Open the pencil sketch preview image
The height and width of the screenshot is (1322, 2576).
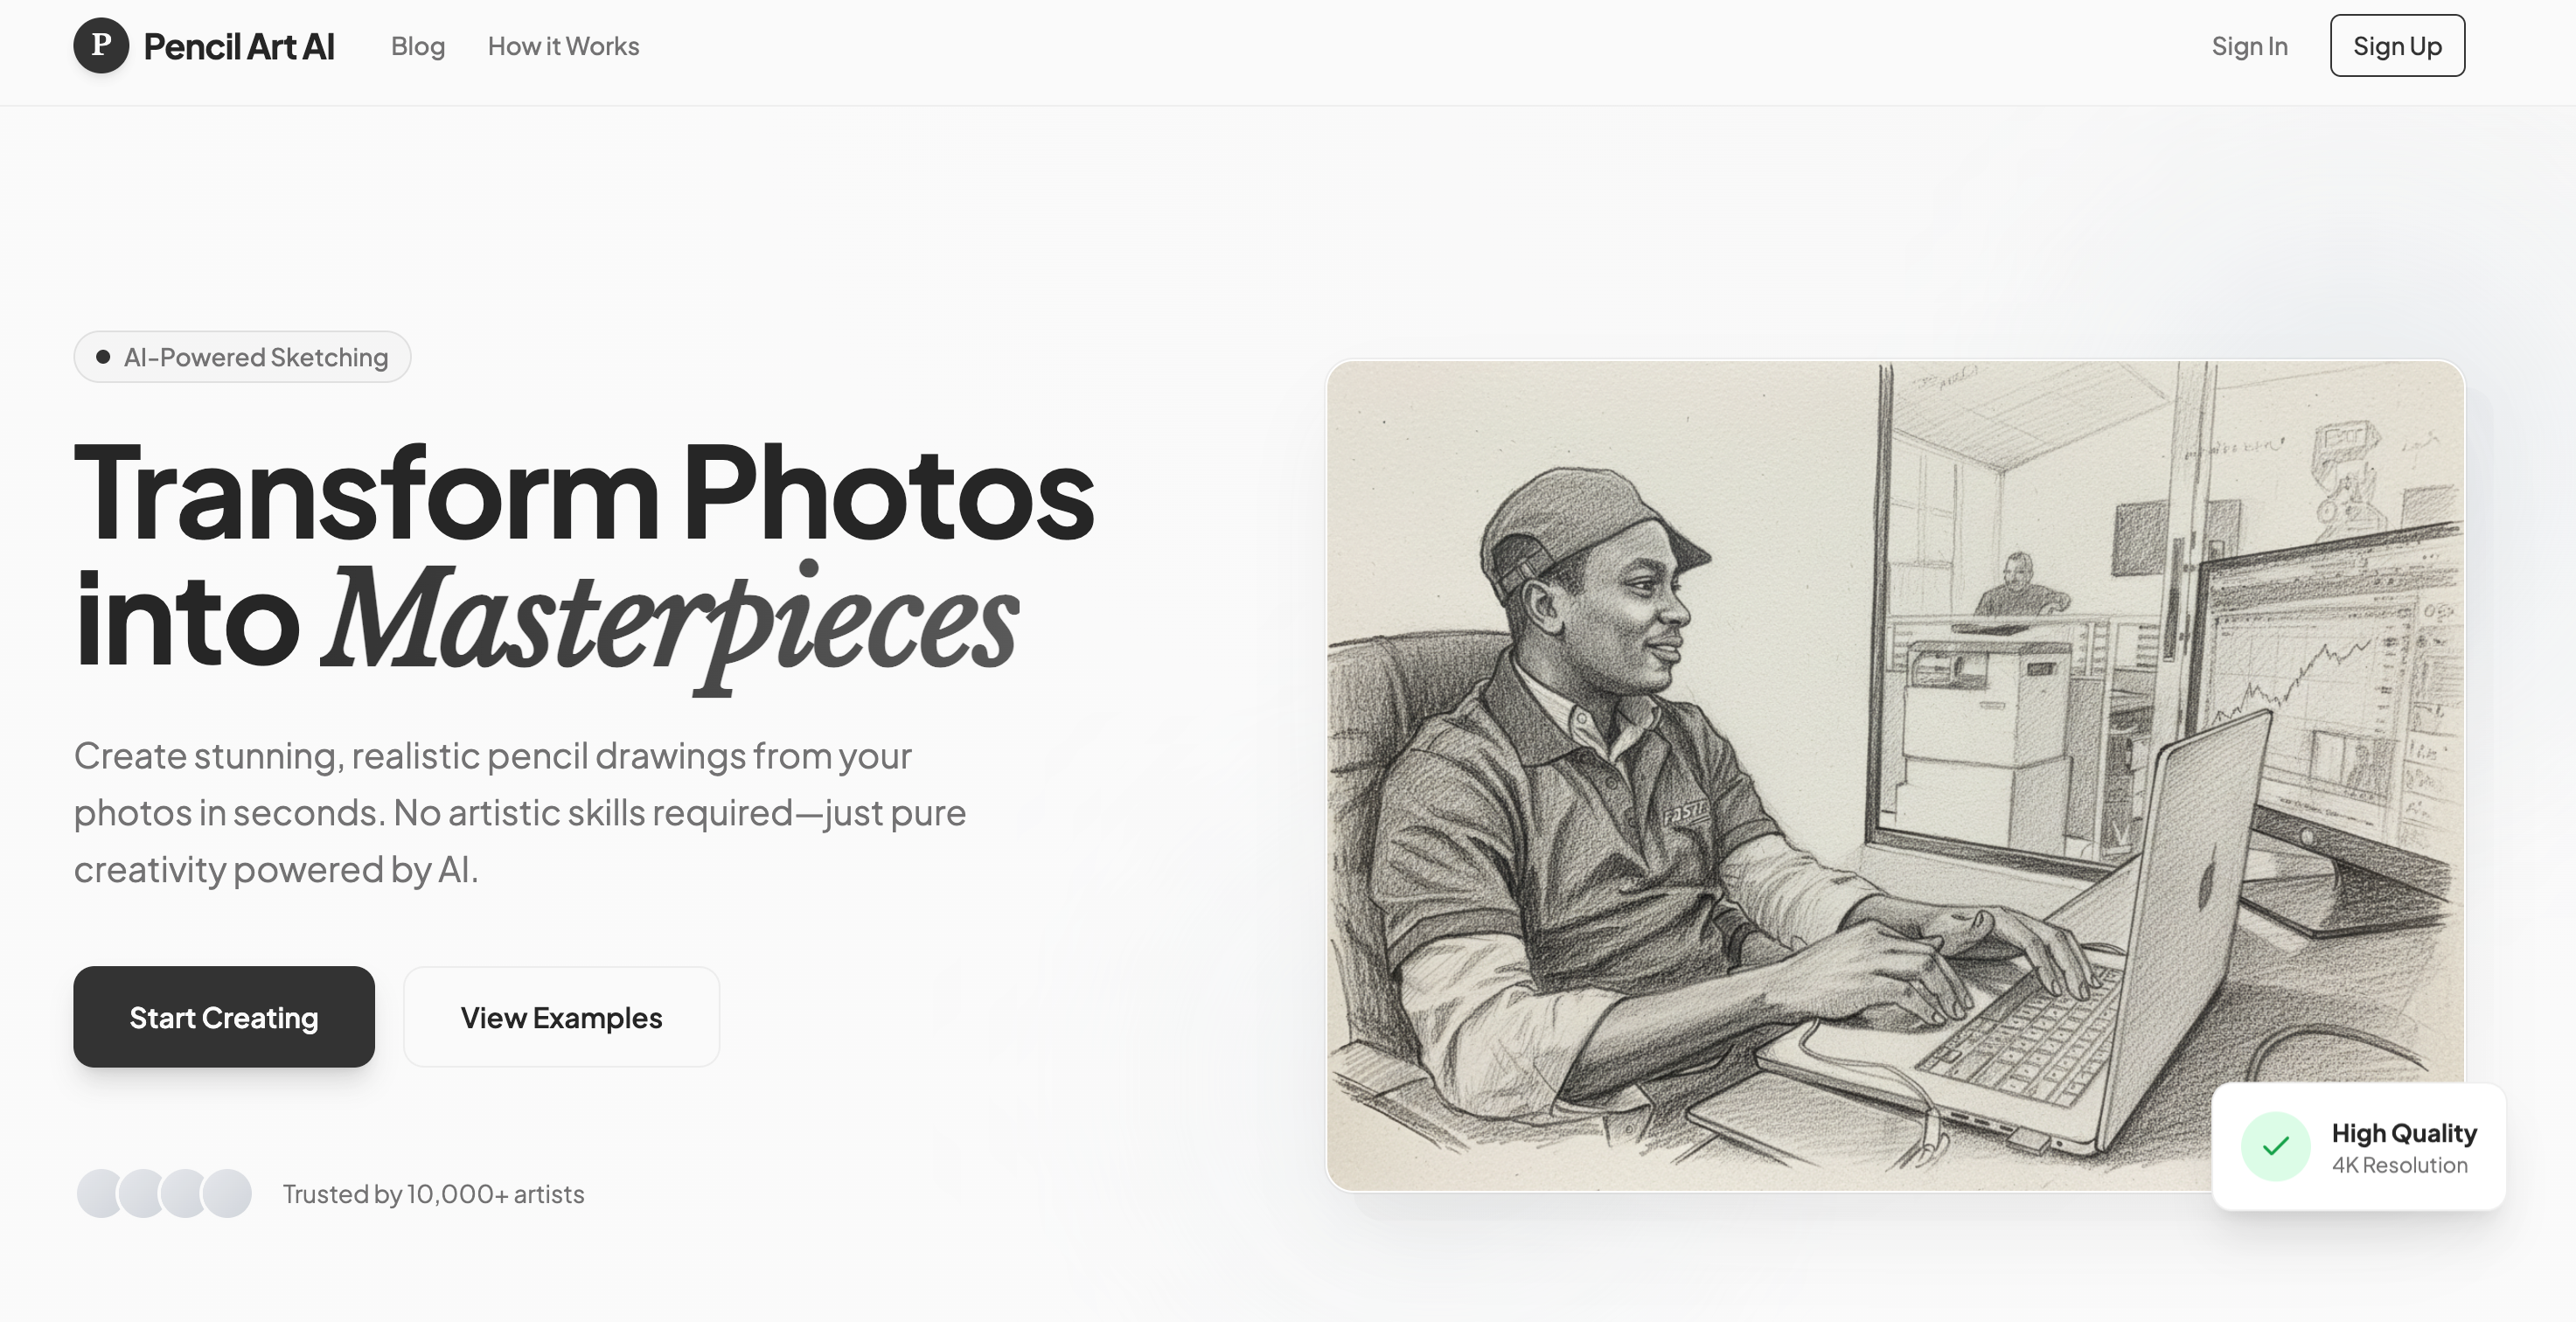coord(1895,776)
